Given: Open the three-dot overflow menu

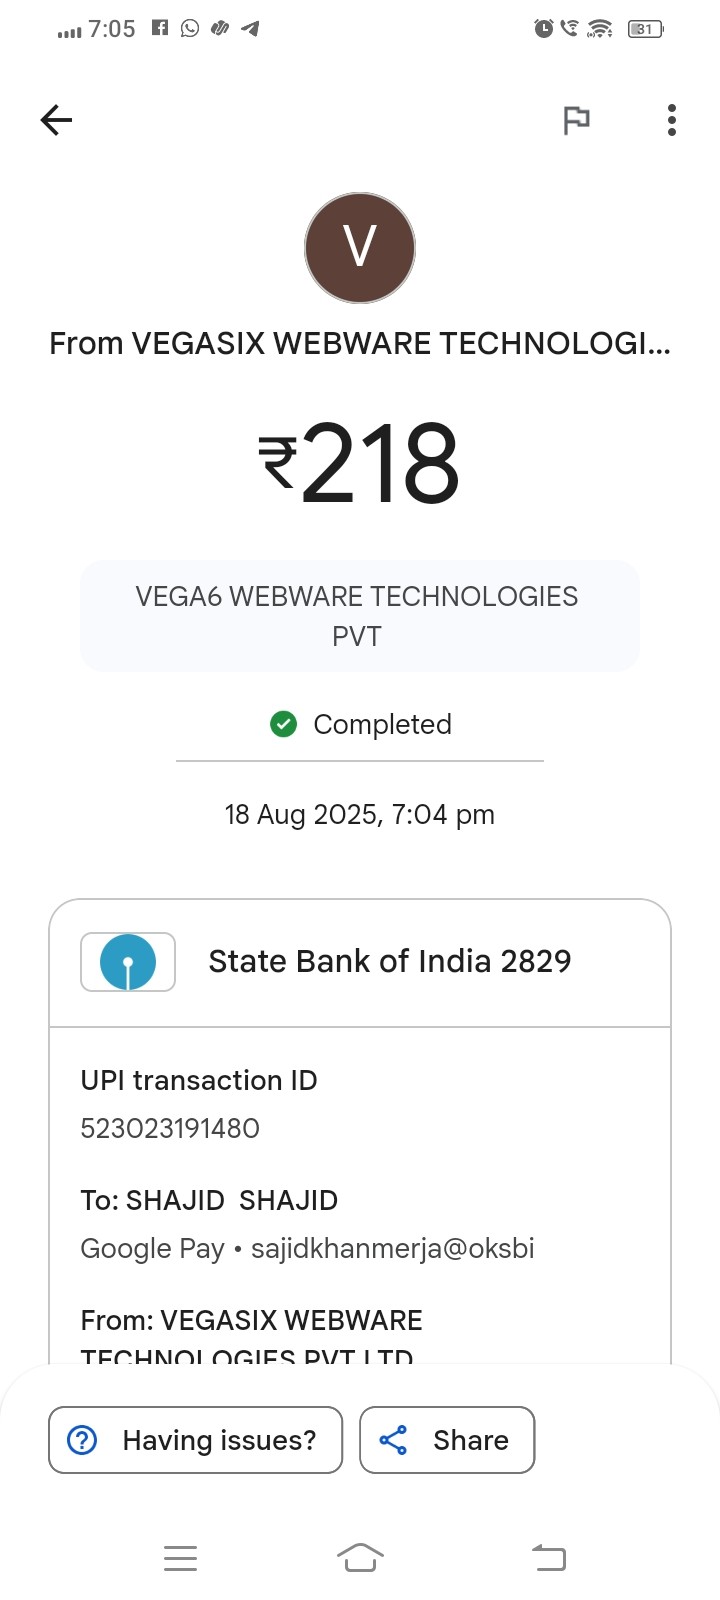Looking at the screenshot, I should coord(672,120).
